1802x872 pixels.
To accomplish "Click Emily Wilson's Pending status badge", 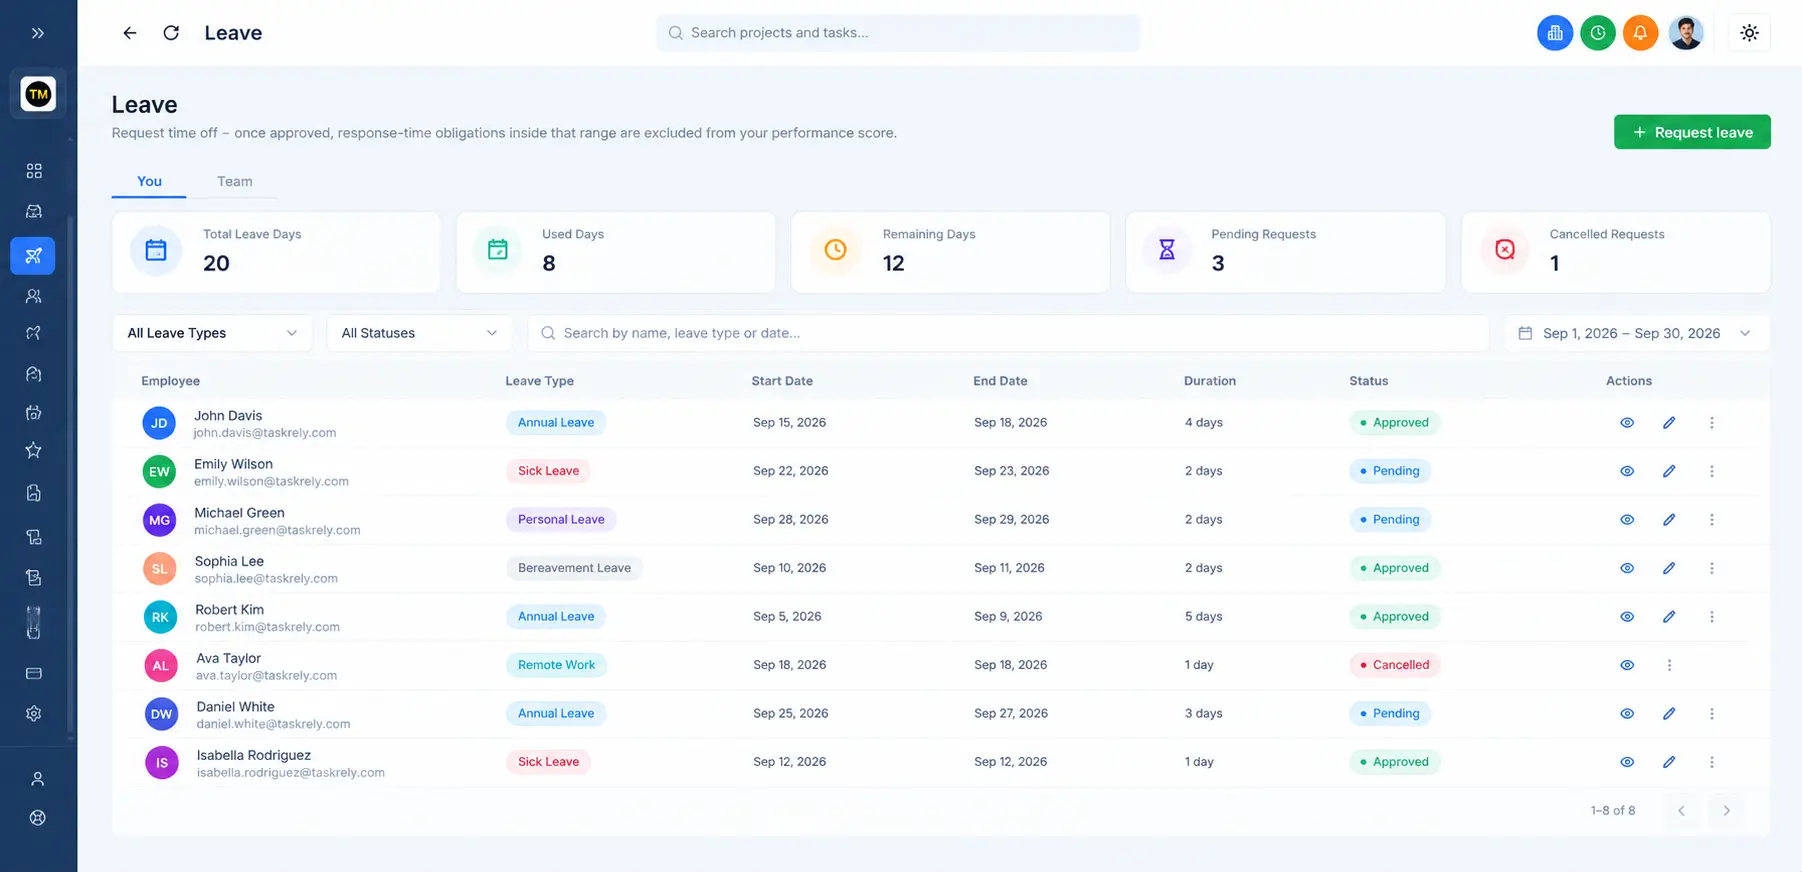I will click(1390, 471).
